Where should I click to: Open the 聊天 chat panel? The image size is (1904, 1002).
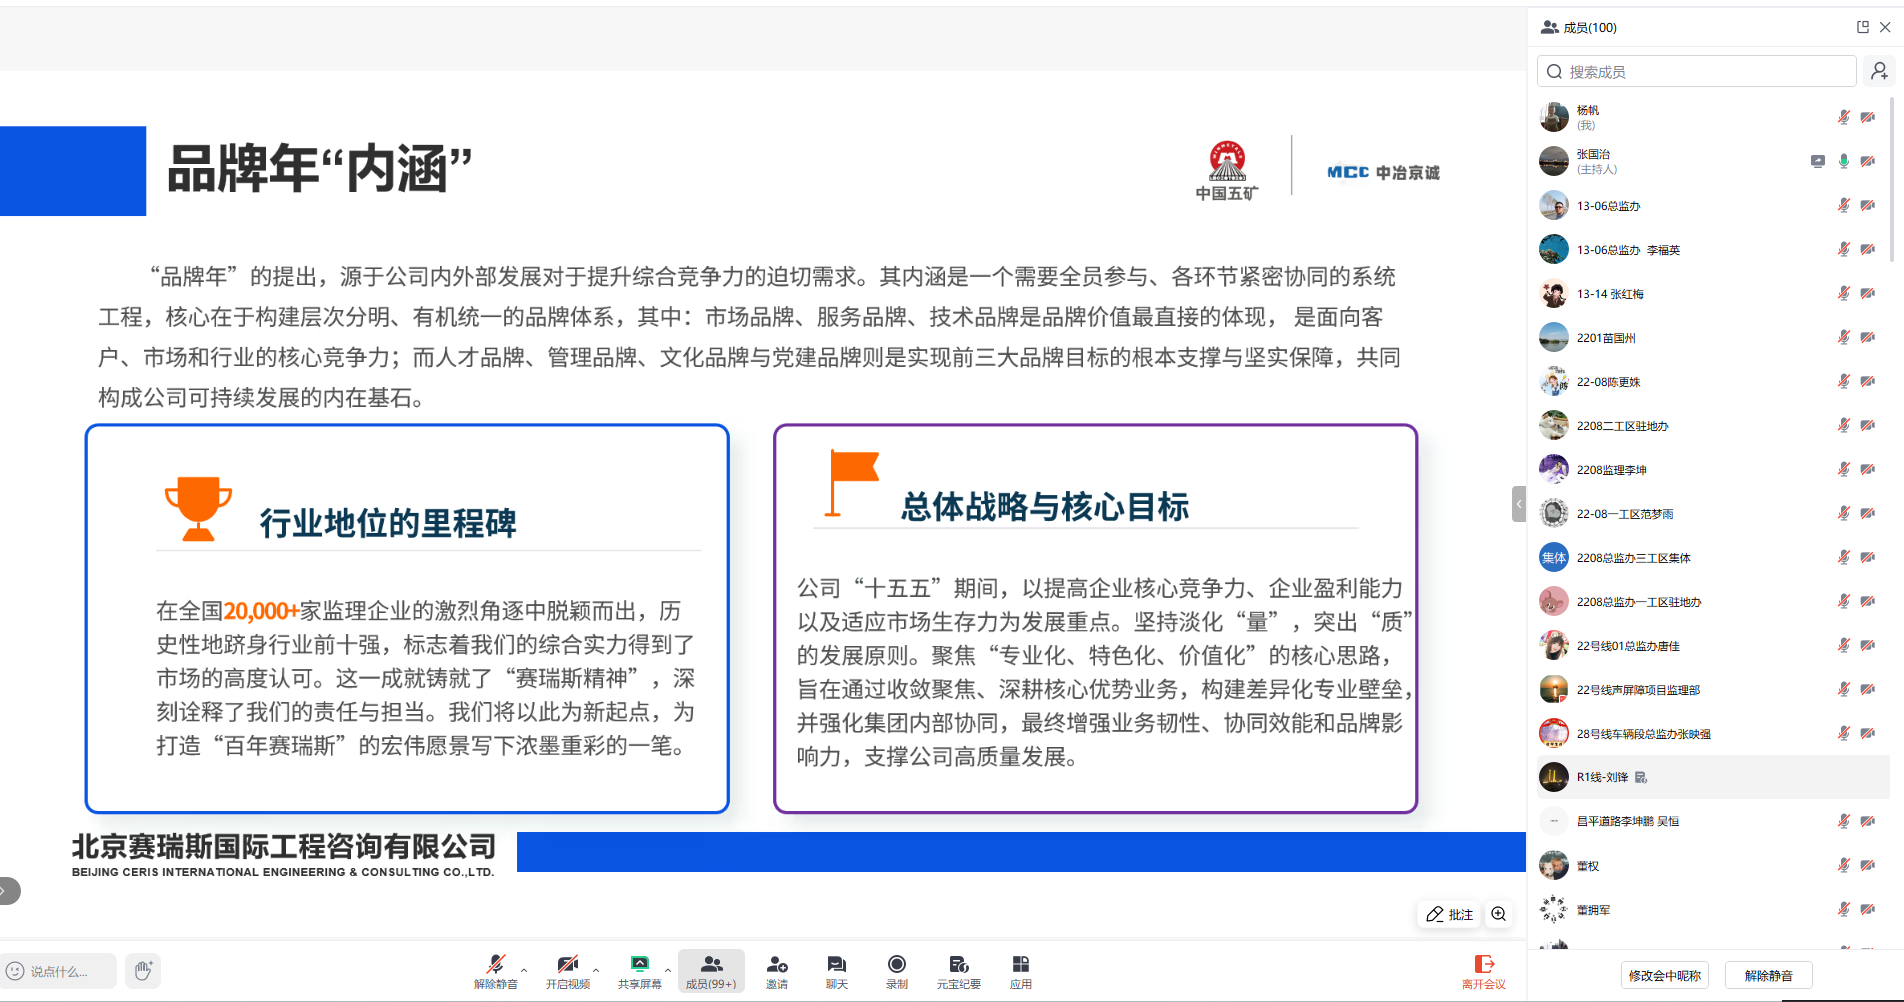(836, 970)
